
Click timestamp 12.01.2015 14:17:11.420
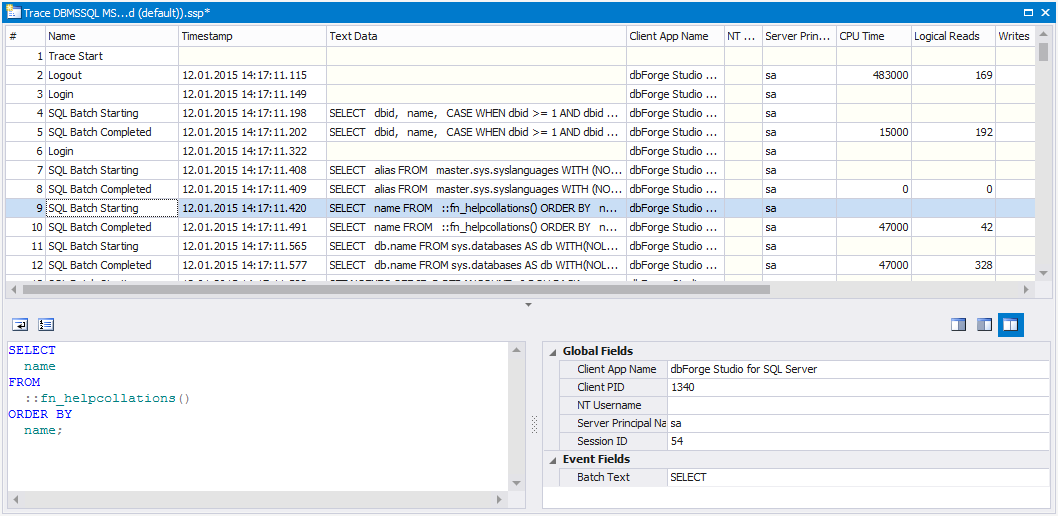244,208
